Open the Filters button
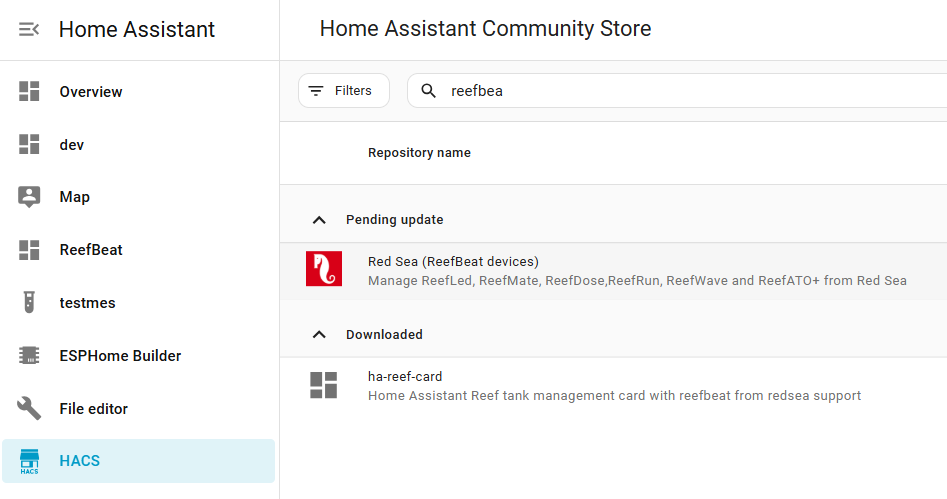Image resolution: width=947 pixels, height=499 pixels. [x=344, y=91]
